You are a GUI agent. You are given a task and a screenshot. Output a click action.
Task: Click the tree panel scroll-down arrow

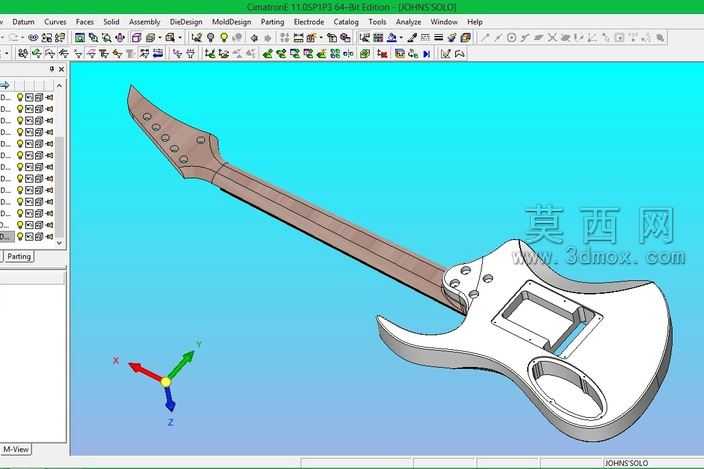click(59, 243)
